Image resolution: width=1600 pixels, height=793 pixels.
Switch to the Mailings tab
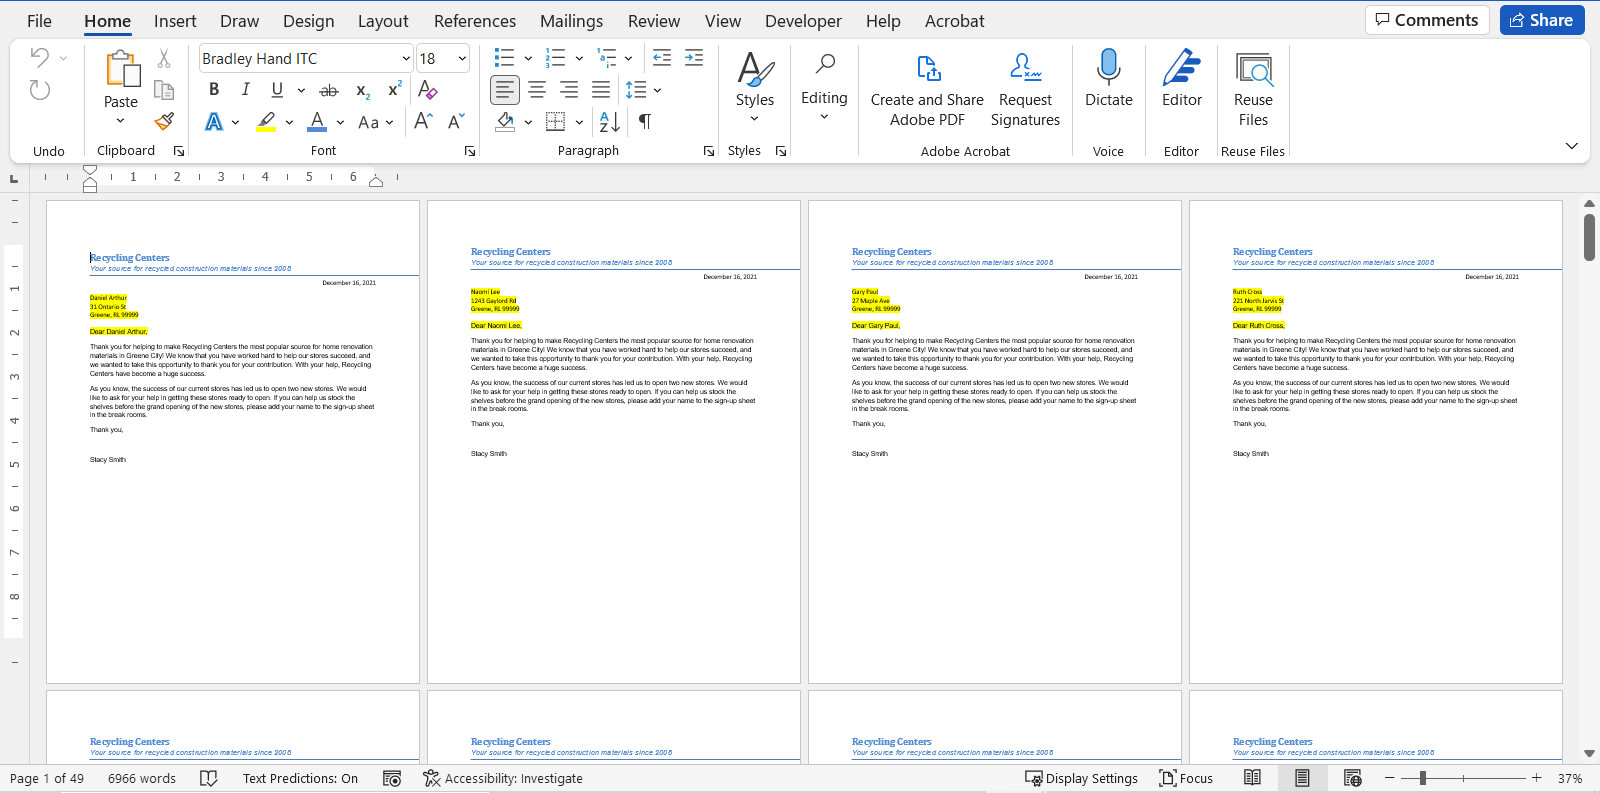tap(571, 21)
